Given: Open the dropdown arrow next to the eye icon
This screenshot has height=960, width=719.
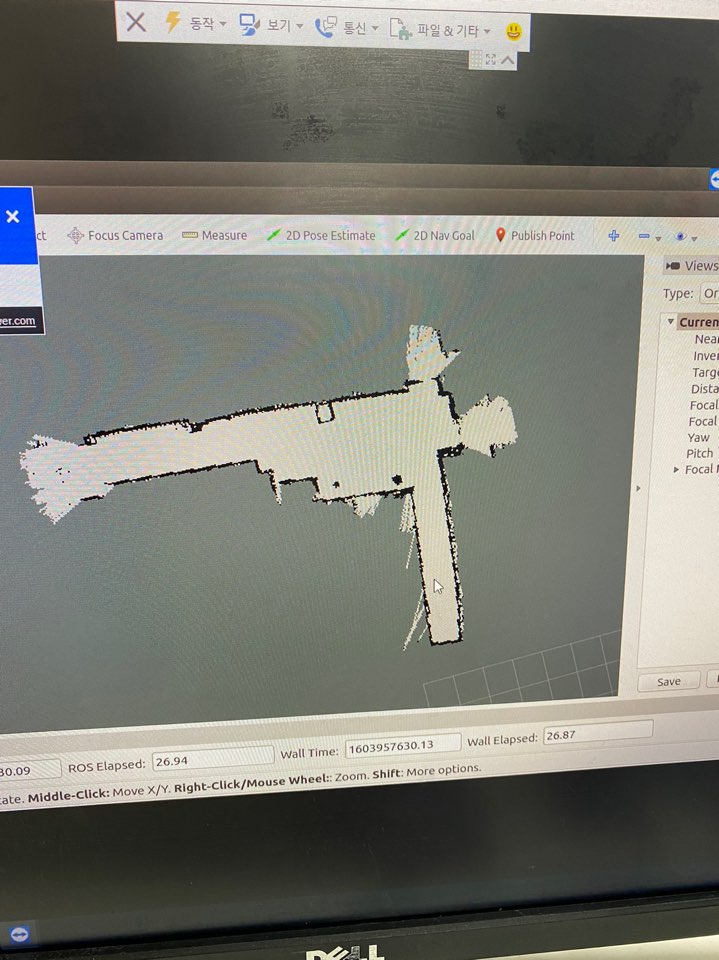Looking at the screenshot, I should [x=695, y=239].
